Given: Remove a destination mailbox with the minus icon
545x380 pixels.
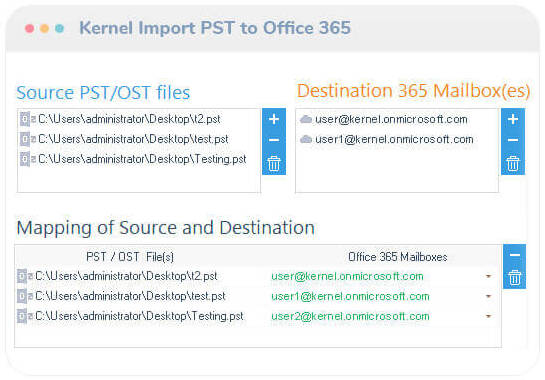Looking at the screenshot, I should [x=513, y=140].
